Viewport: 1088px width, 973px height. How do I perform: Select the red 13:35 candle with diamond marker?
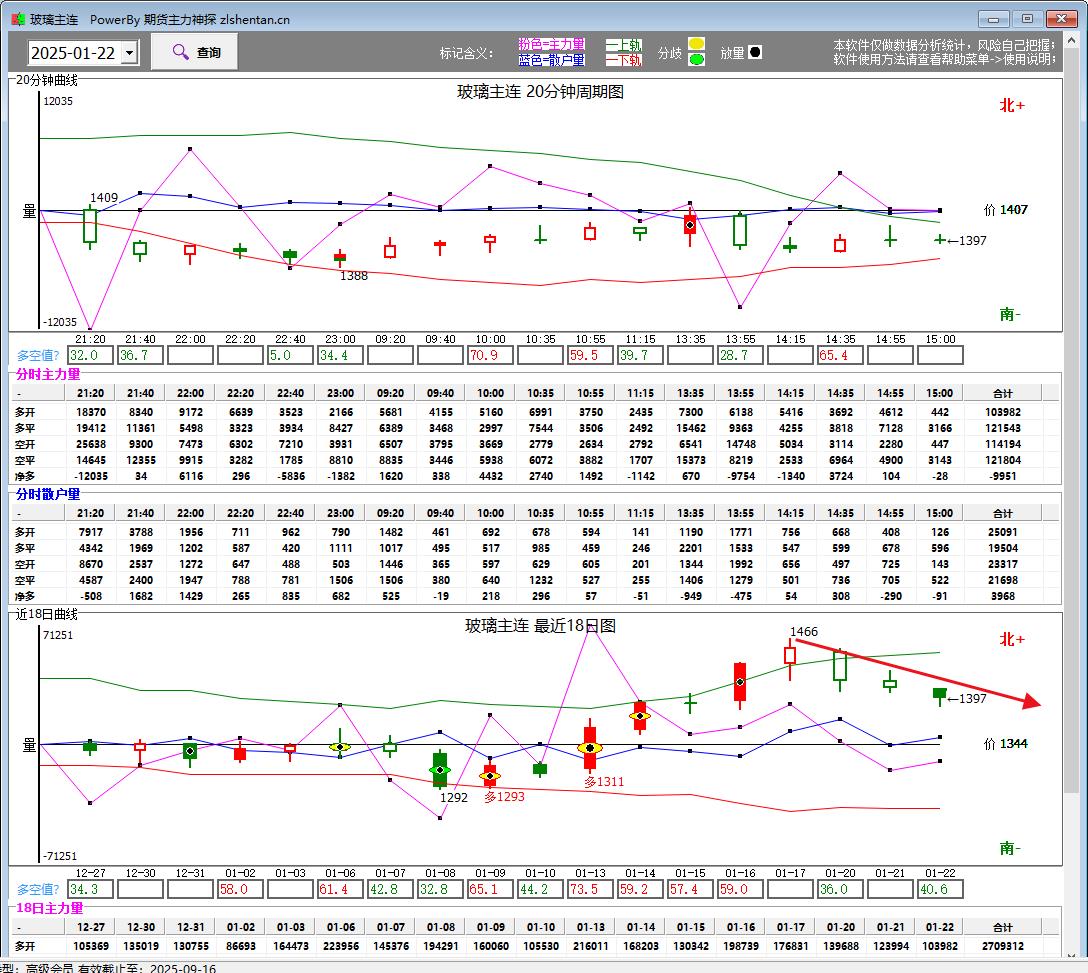click(690, 225)
